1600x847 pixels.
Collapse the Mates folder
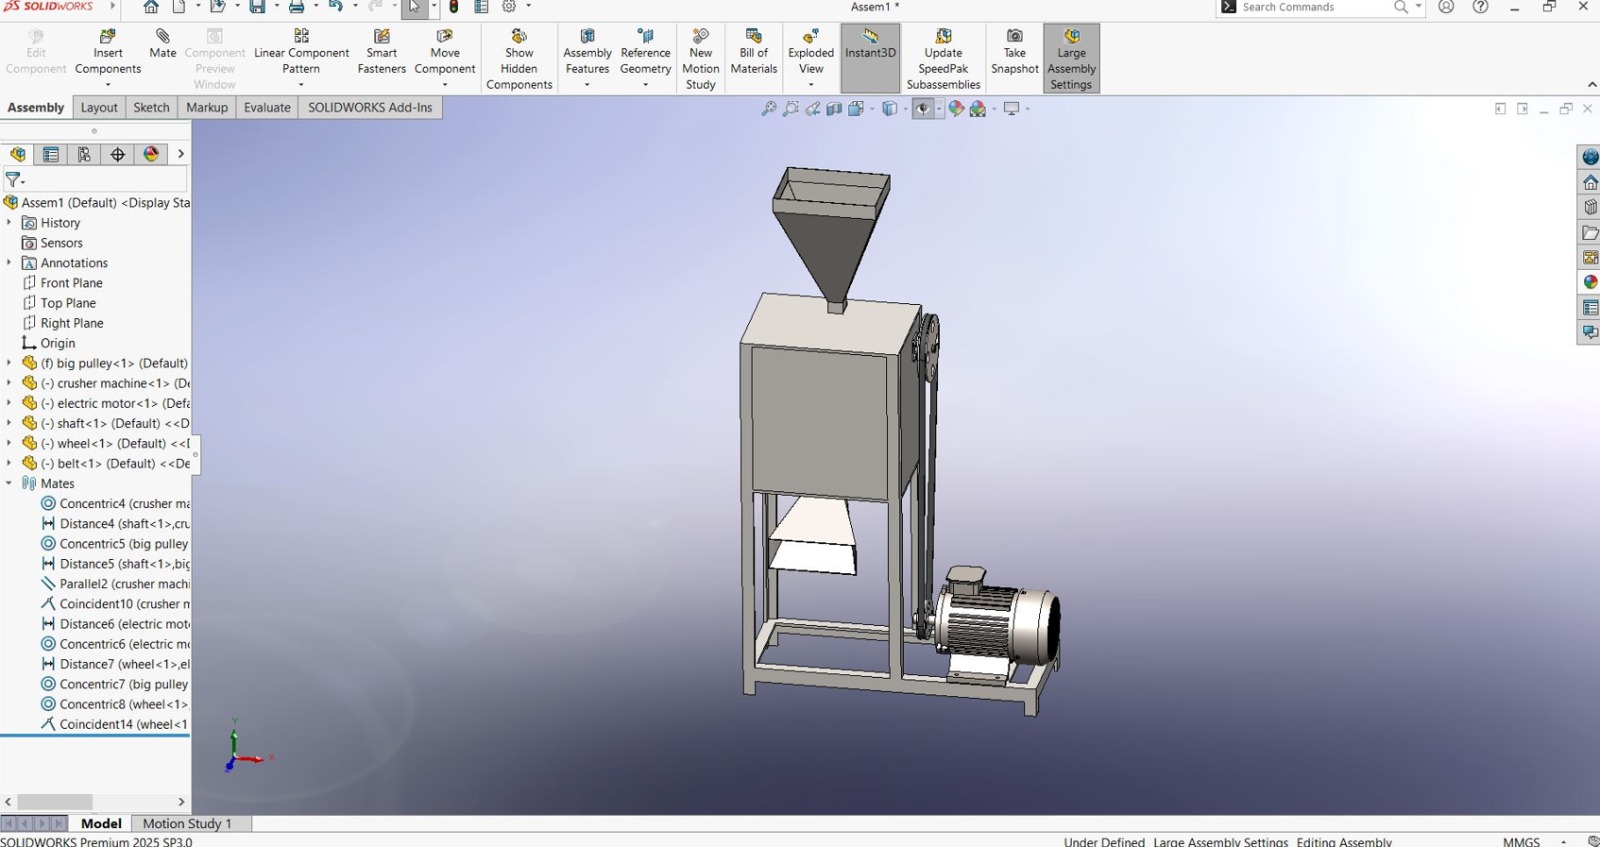click(x=9, y=483)
